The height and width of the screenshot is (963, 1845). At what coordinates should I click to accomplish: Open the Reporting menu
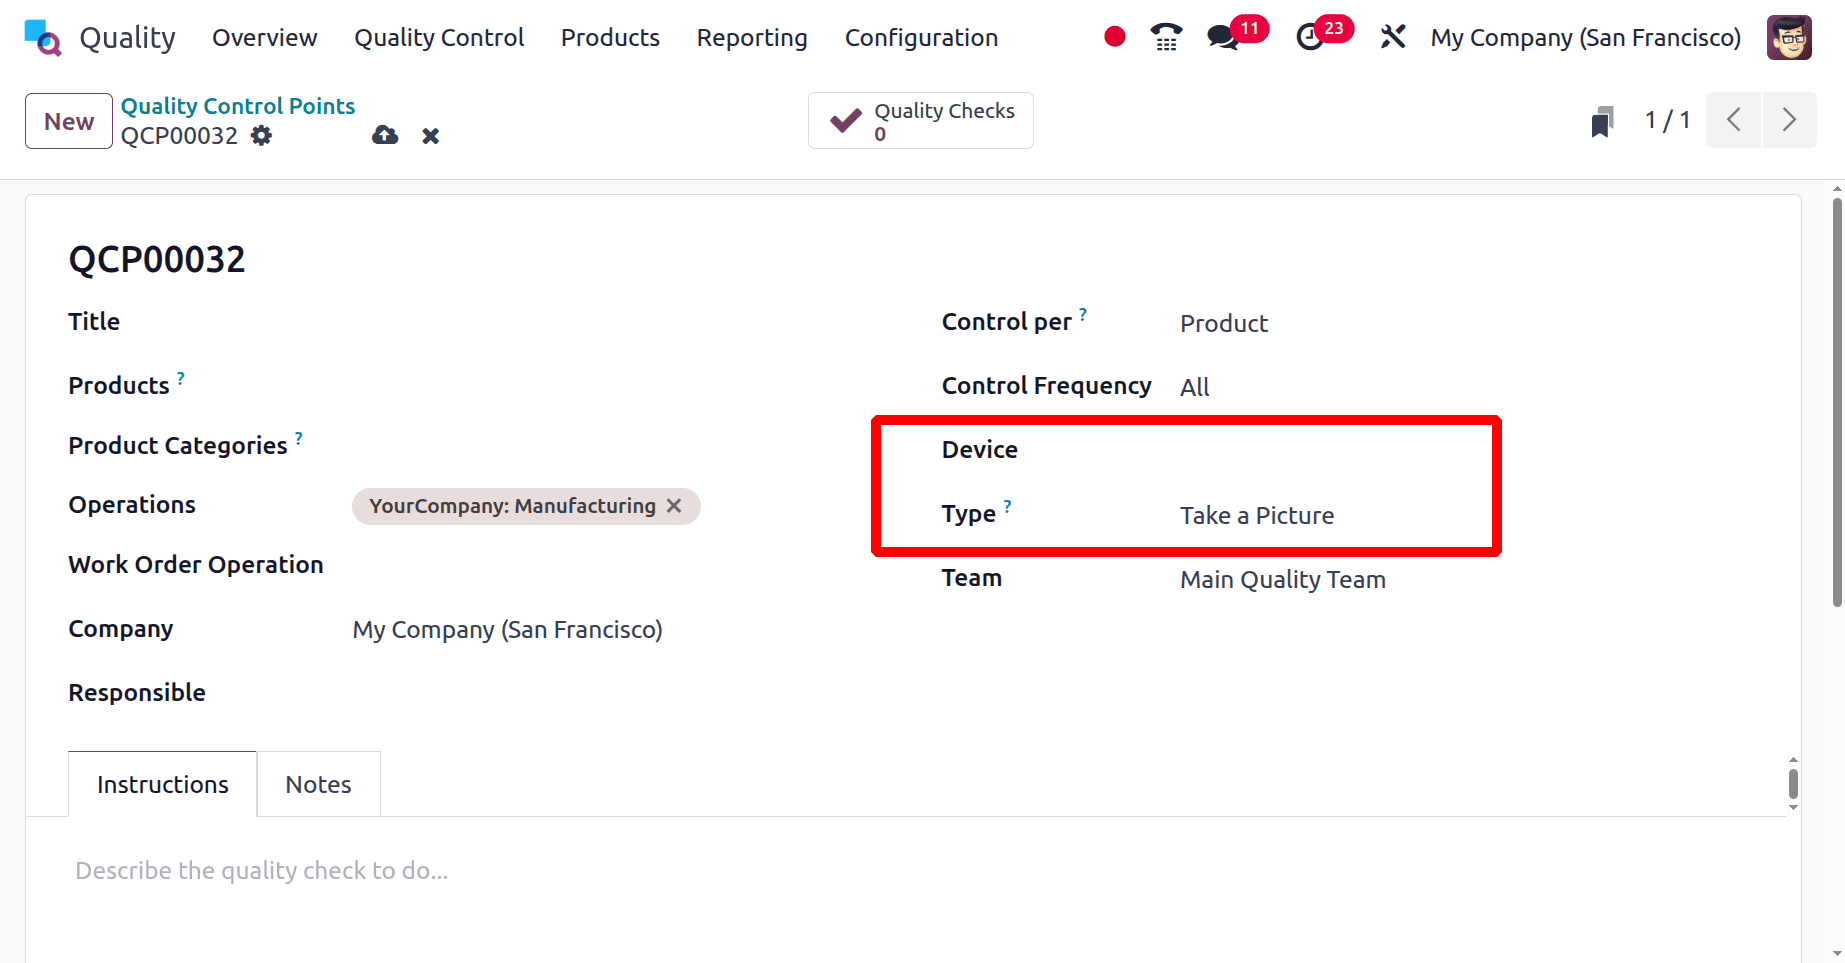click(752, 37)
